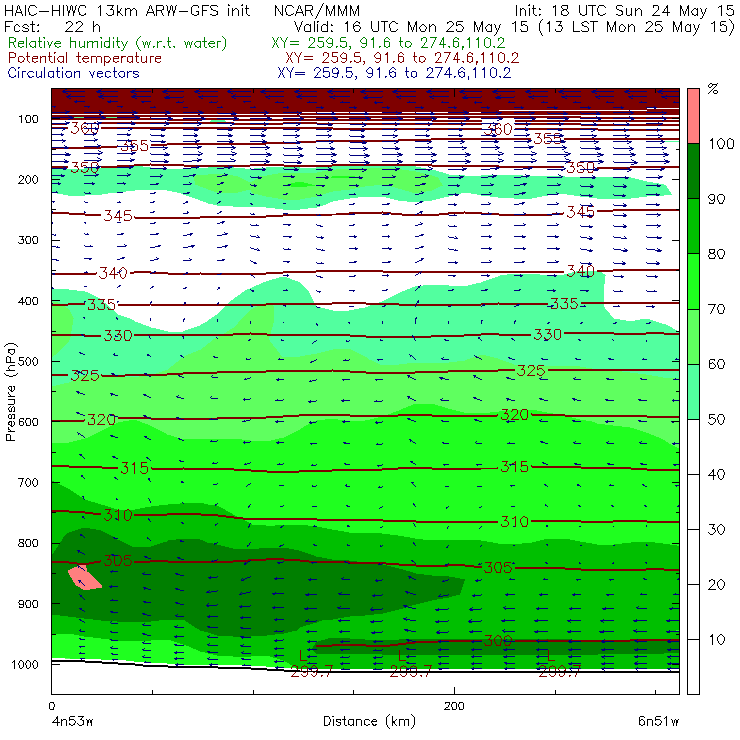Click the 70–80% bright green colorbar segment
Screen dimensions: 740x740
tap(693, 281)
